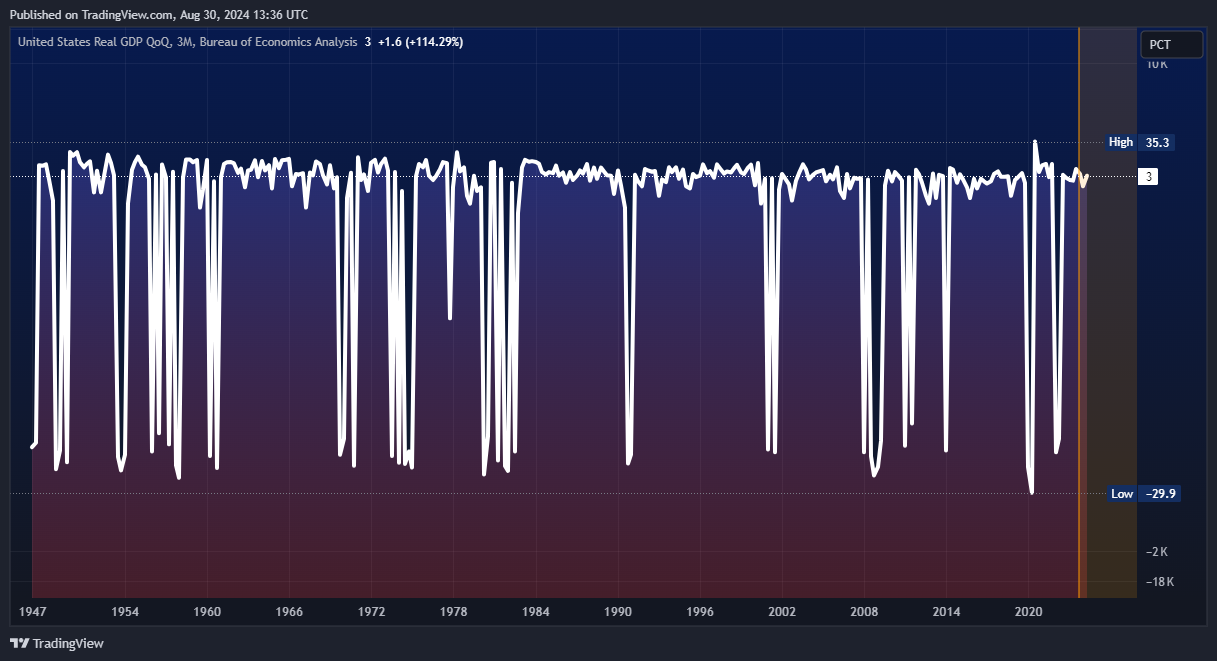Screen dimensions: 1217x661
Task: Click the 1972 year label on time axis
Action: (x=371, y=611)
